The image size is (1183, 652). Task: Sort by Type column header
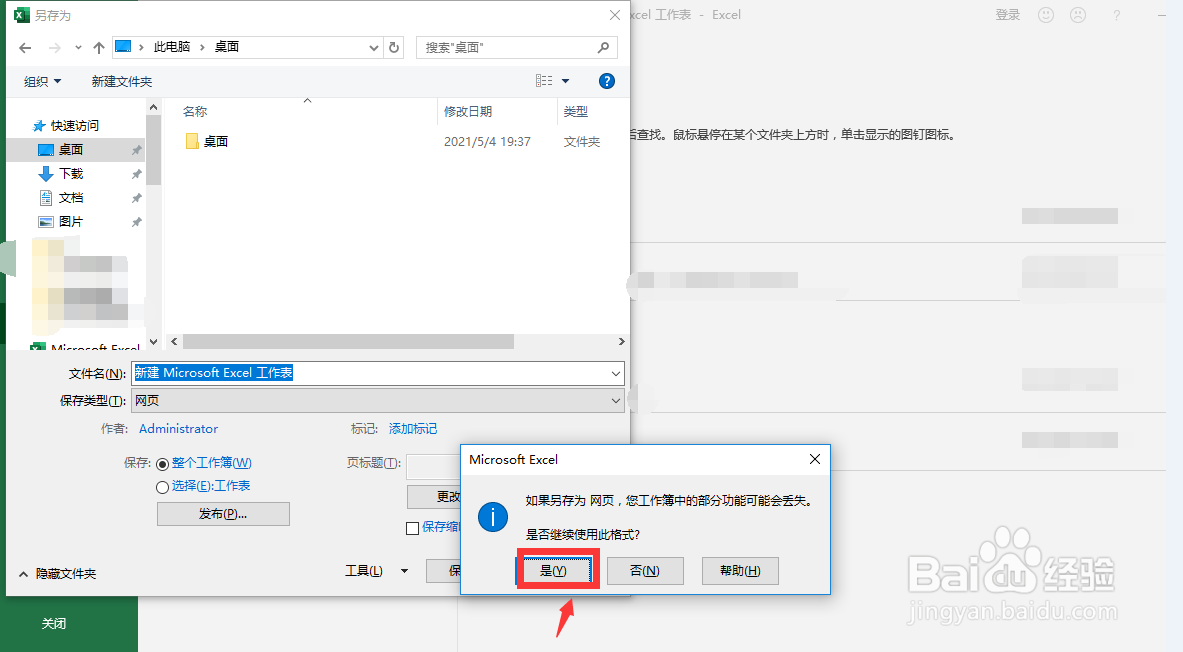pos(576,112)
